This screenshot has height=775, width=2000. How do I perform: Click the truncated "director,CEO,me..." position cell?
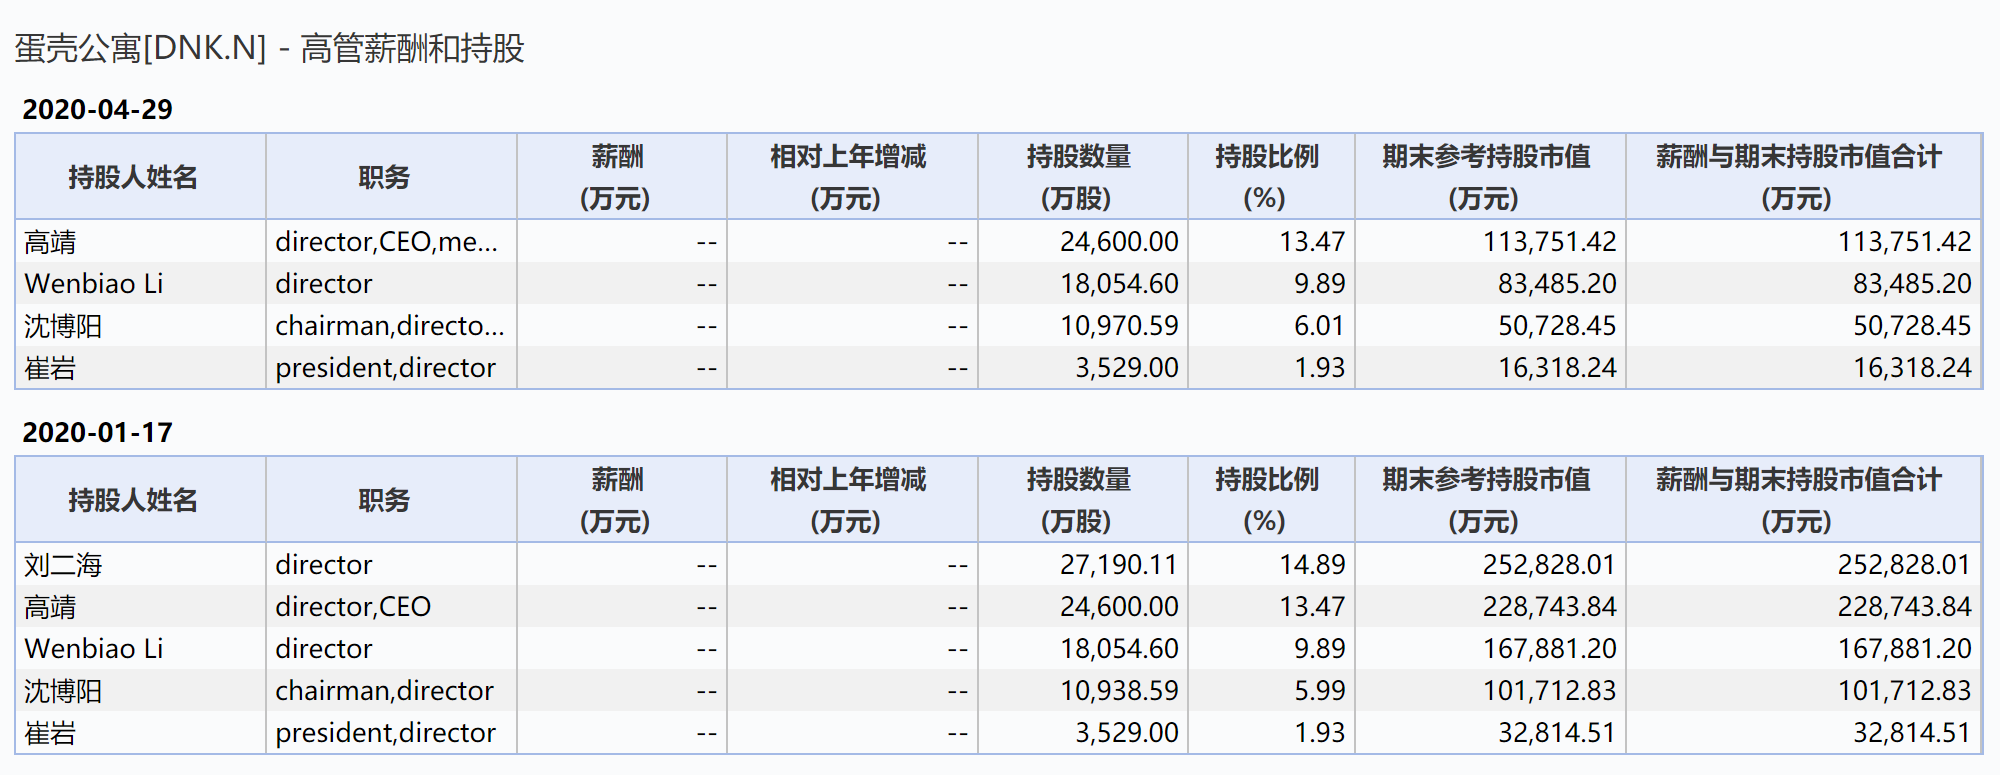pyautogui.click(x=386, y=242)
